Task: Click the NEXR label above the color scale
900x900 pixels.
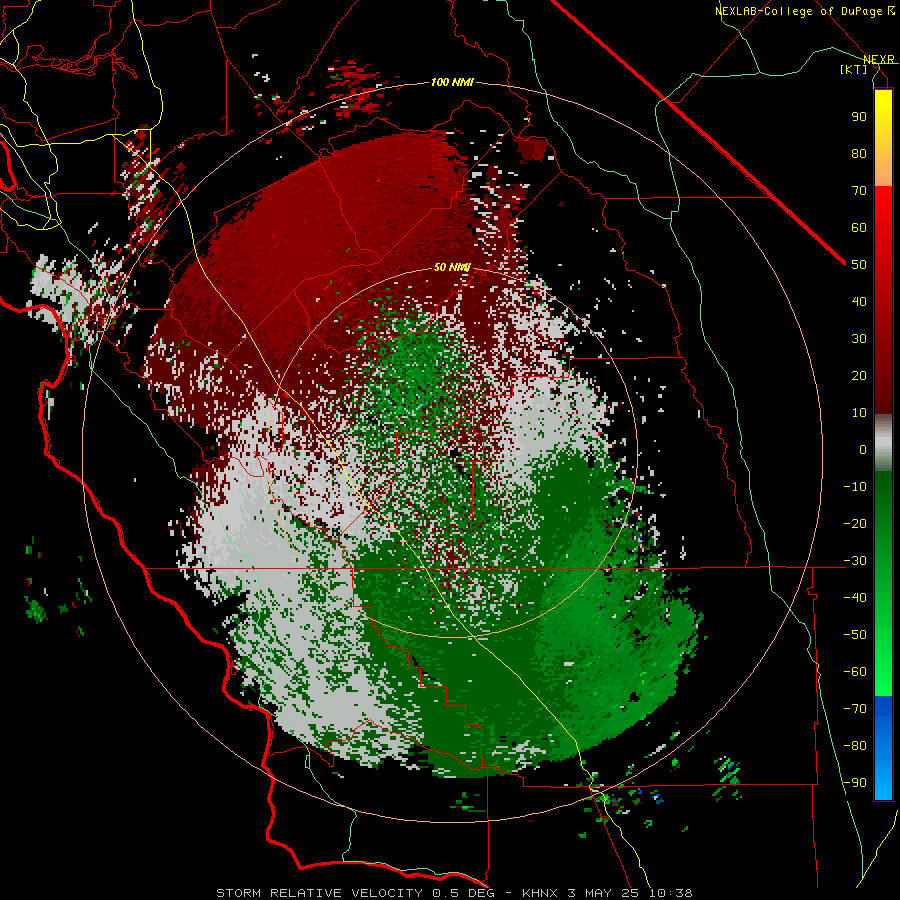Action: [878, 59]
